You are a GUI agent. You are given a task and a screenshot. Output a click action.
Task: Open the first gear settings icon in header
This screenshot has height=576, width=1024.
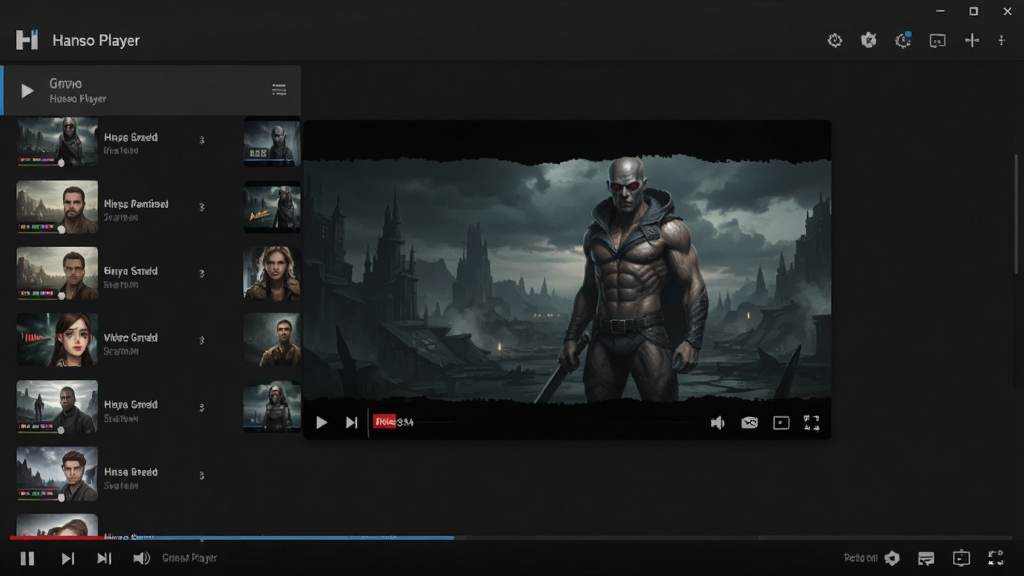click(x=835, y=40)
